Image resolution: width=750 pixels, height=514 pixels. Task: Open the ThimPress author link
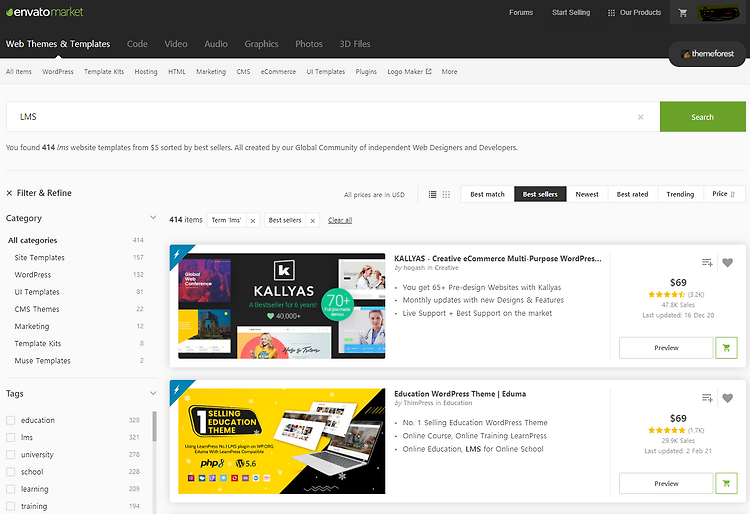(x=418, y=403)
